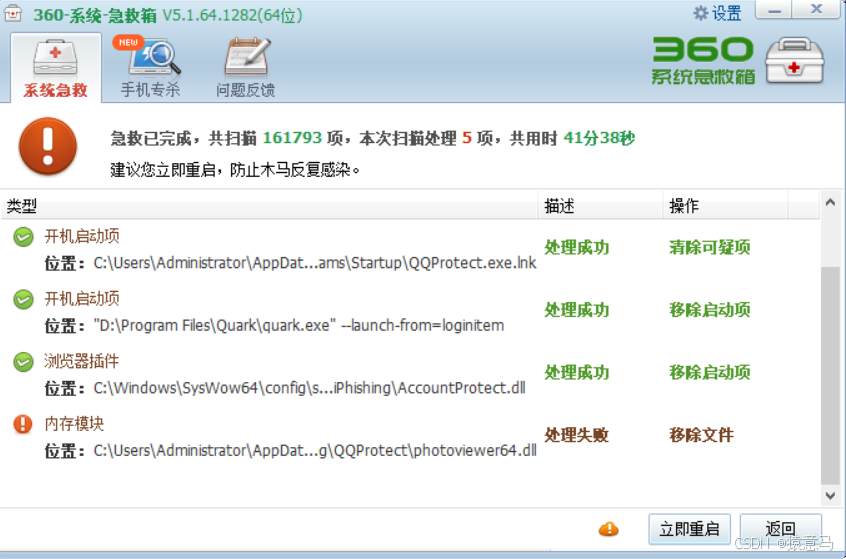Click the 类型 column header
This screenshot has width=846, height=559.
click(x=269, y=206)
